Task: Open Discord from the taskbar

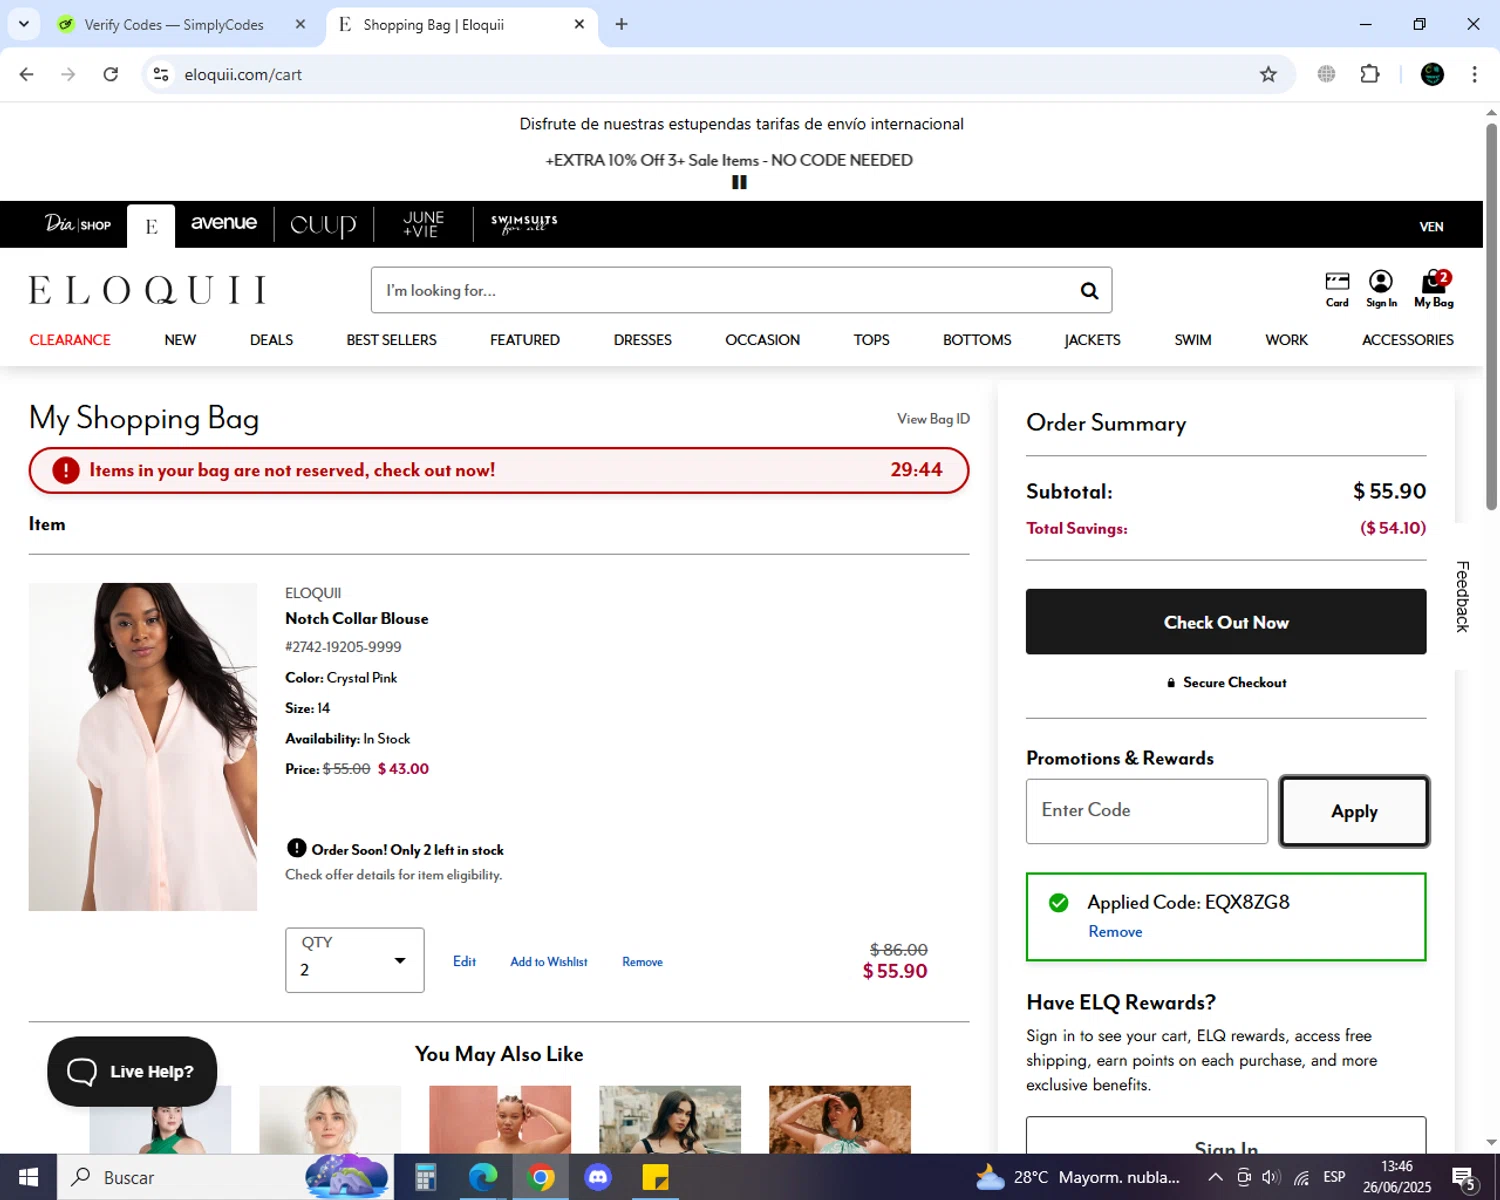Action: point(598,1177)
